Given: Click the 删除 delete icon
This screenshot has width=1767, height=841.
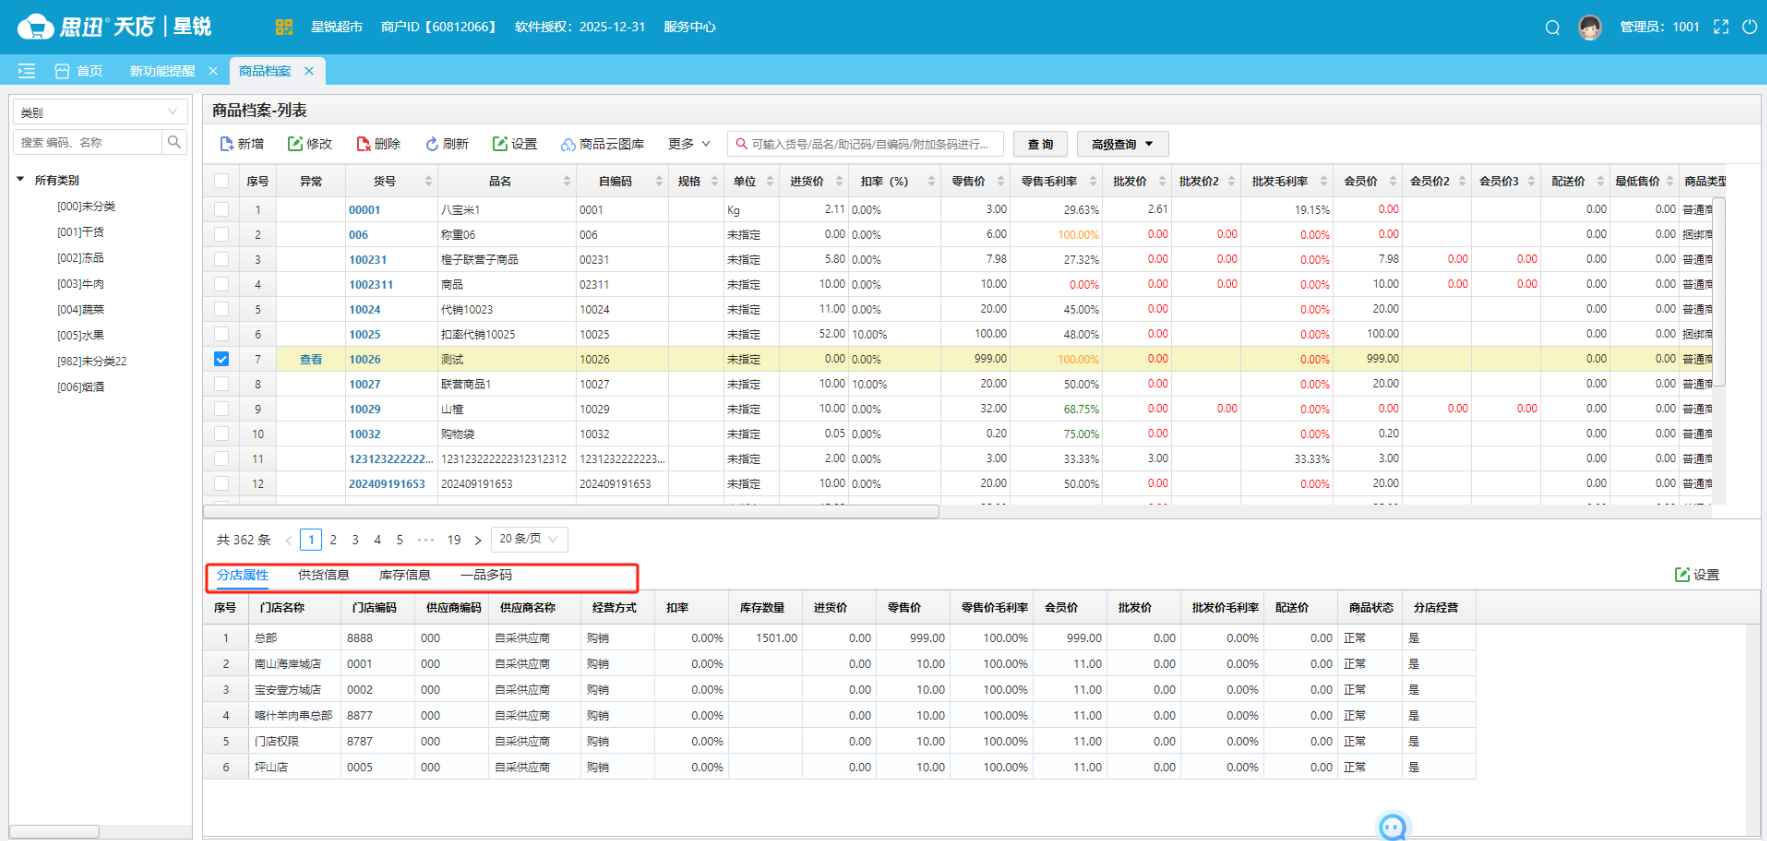Looking at the screenshot, I should point(363,144).
